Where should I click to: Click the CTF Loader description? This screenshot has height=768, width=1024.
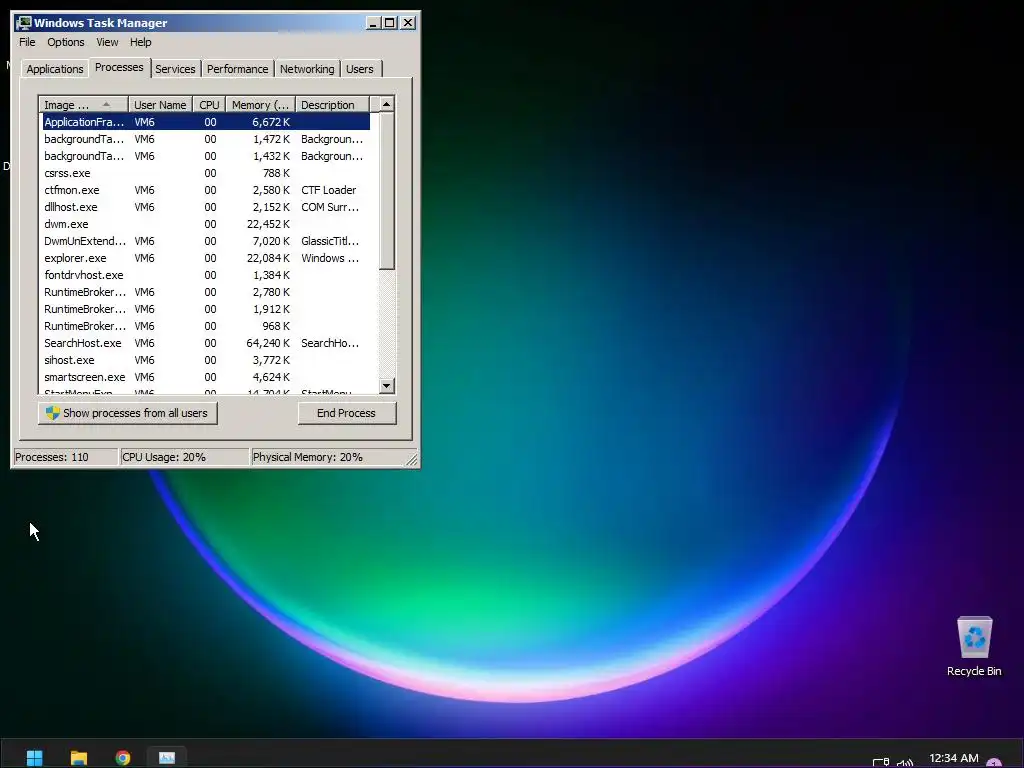(x=328, y=190)
